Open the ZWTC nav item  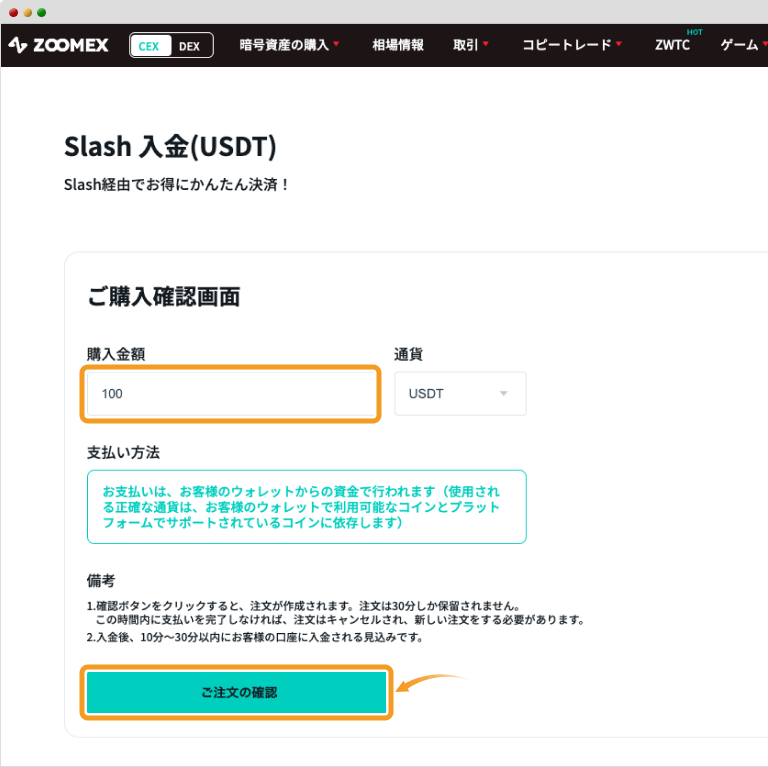coord(672,46)
